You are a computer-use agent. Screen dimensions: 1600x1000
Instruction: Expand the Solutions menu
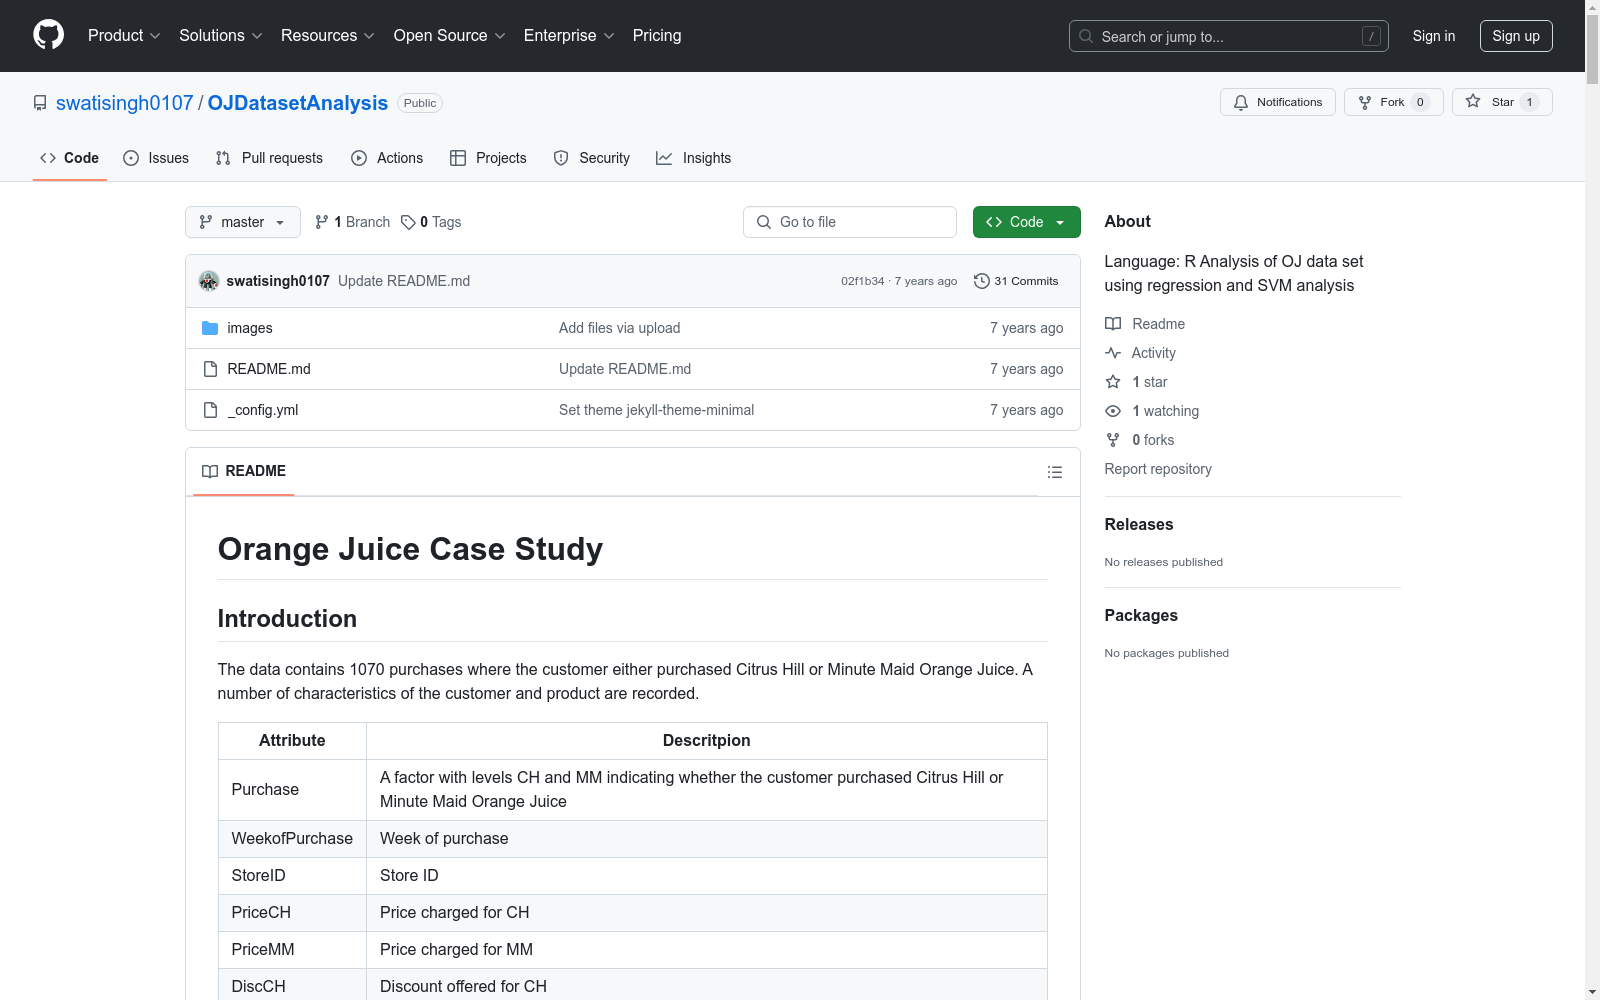(x=221, y=36)
